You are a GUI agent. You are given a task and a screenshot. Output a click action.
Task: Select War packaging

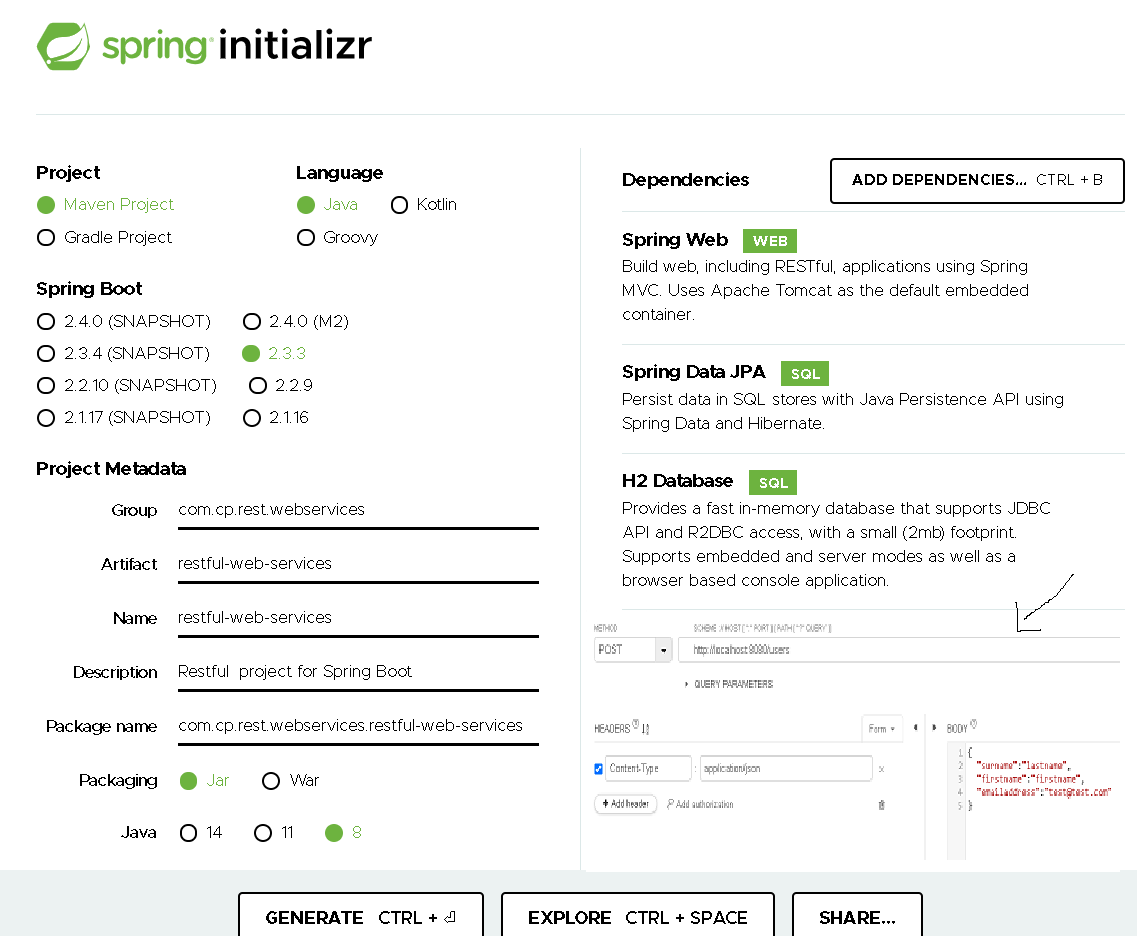(270, 780)
